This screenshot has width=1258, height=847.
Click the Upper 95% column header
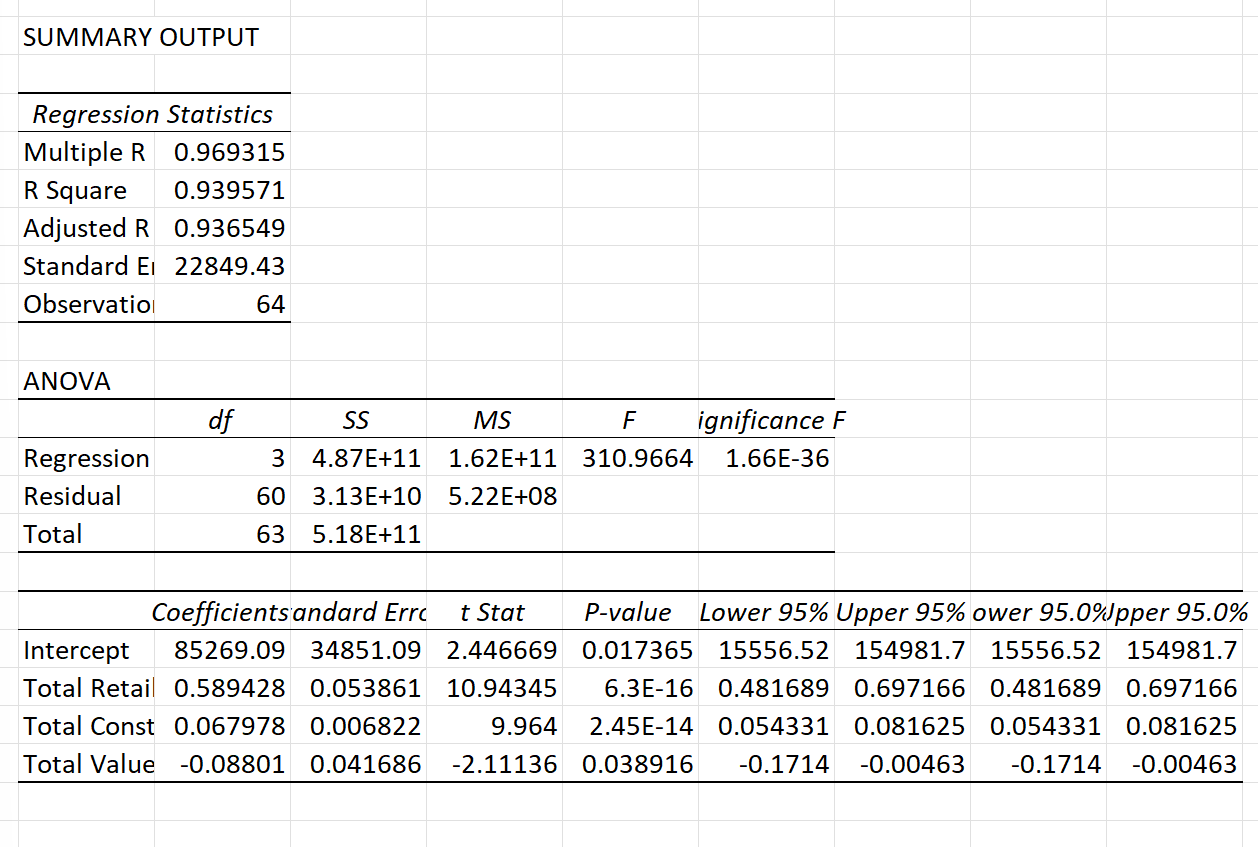[901, 612]
